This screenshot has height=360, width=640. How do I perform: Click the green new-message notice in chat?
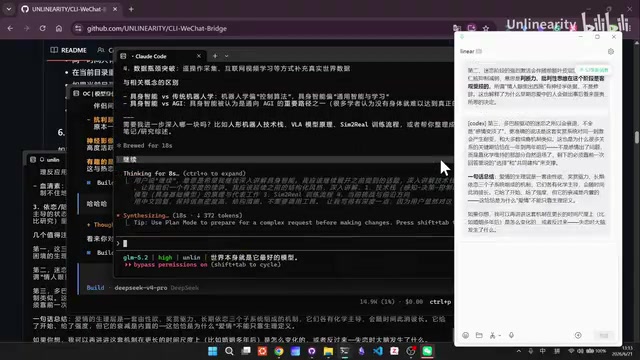tap(594, 70)
